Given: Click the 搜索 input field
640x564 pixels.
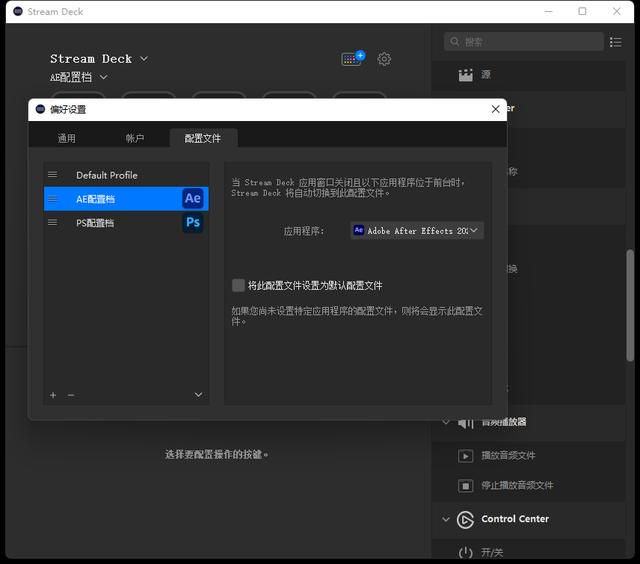Looking at the screenshot, I should point(524,42).
